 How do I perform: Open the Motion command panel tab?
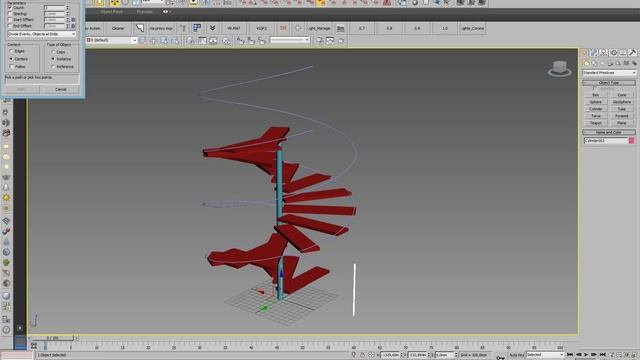point(613,53)
